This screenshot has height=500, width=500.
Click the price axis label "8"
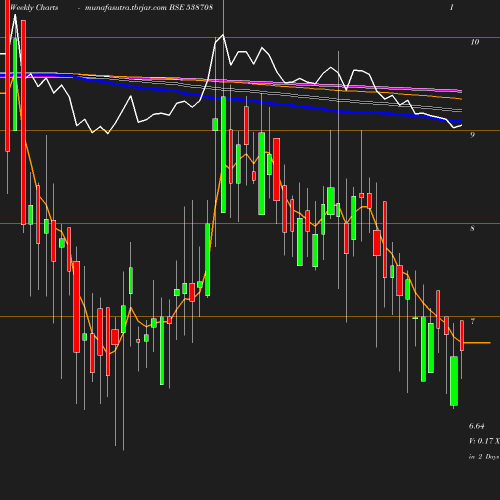(472, 228)
